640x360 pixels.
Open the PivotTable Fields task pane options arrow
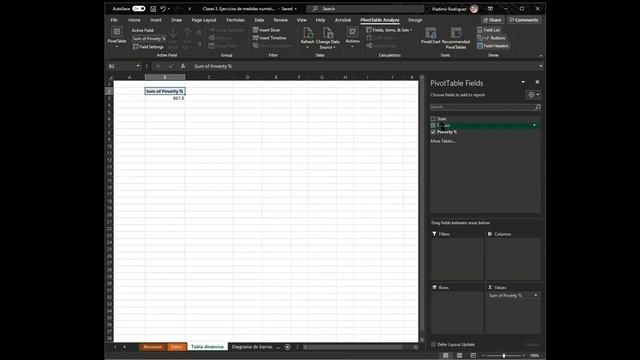[523, 82]
